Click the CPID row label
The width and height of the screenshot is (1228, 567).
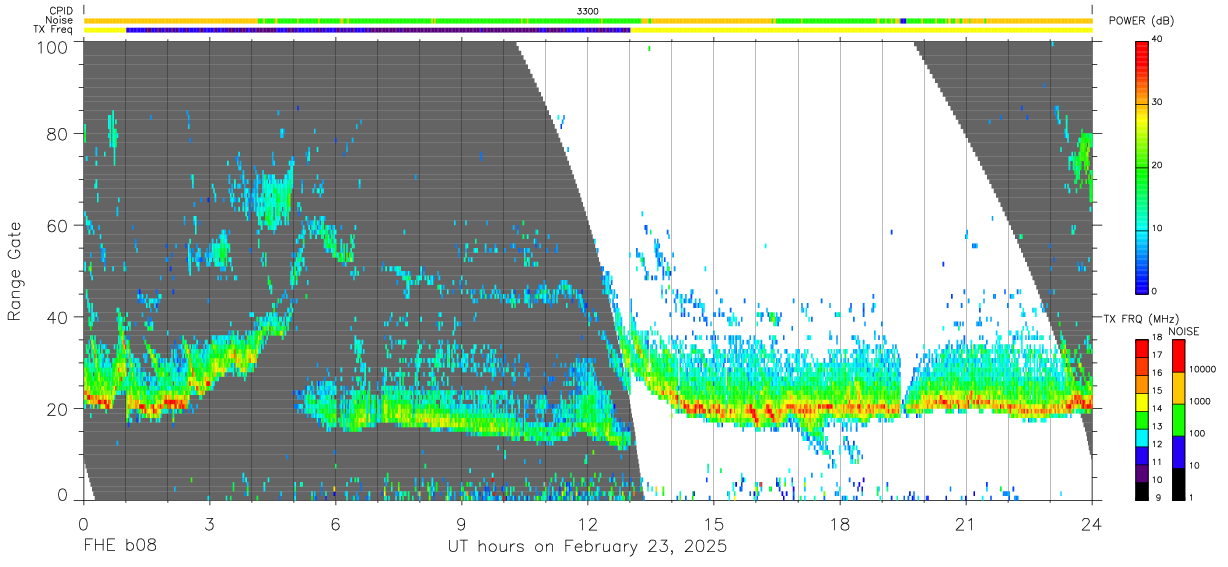(62, 11)
